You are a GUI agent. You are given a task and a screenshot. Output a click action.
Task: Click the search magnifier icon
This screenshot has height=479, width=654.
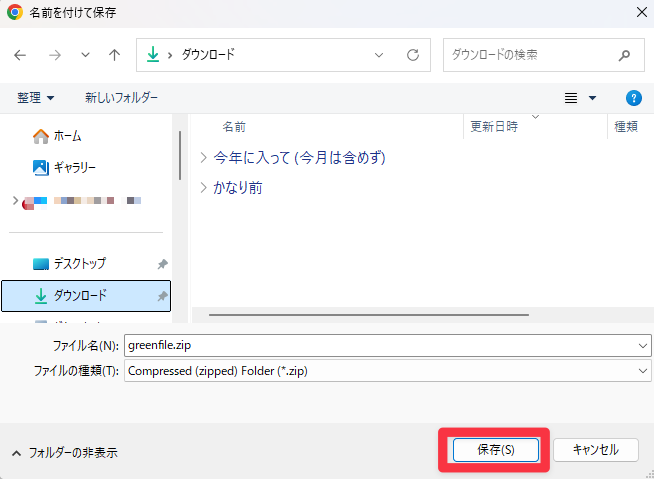tap(624, 55)
